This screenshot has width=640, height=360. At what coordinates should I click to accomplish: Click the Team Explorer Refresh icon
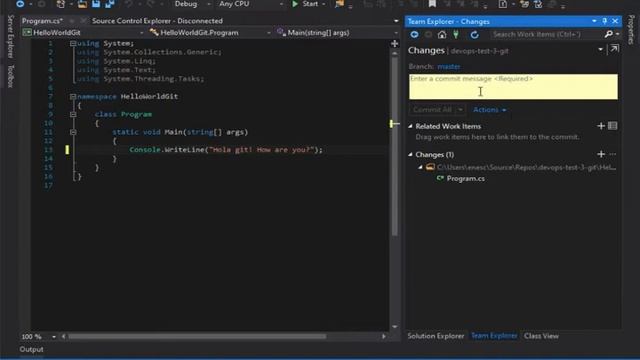point(474,35)
